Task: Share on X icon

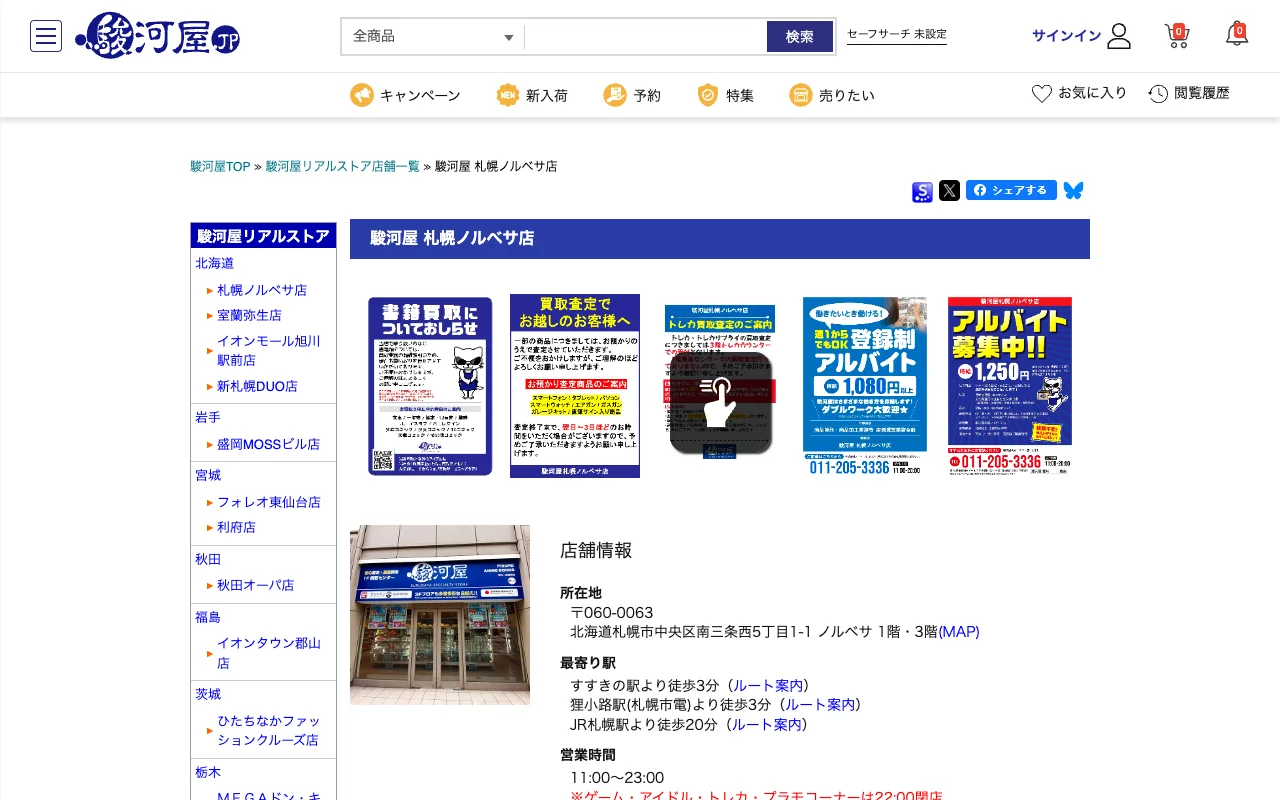Action: (949, 190)
